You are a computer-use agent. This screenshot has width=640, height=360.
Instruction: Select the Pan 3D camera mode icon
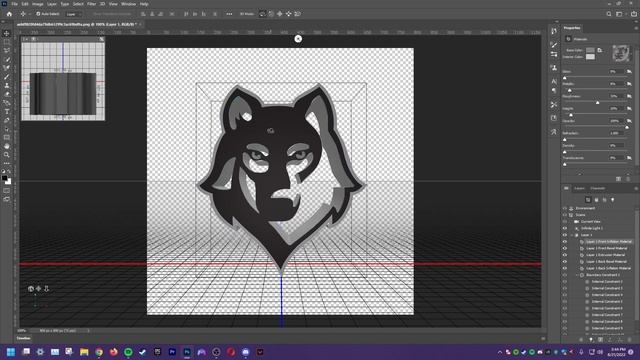coord(280,14)
